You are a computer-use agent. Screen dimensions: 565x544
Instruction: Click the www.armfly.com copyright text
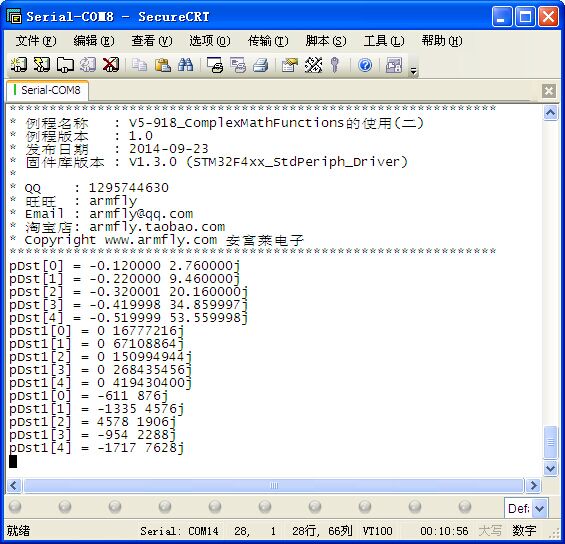point(161,240)
